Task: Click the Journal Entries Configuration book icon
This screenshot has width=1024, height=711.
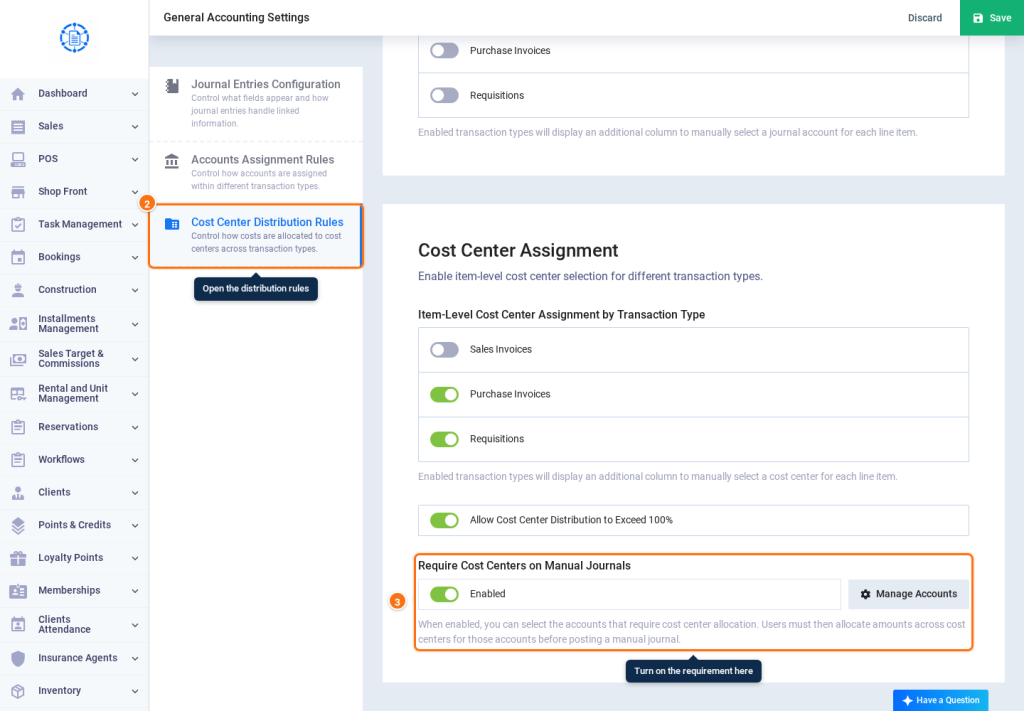Action: (x=172, y=86)
